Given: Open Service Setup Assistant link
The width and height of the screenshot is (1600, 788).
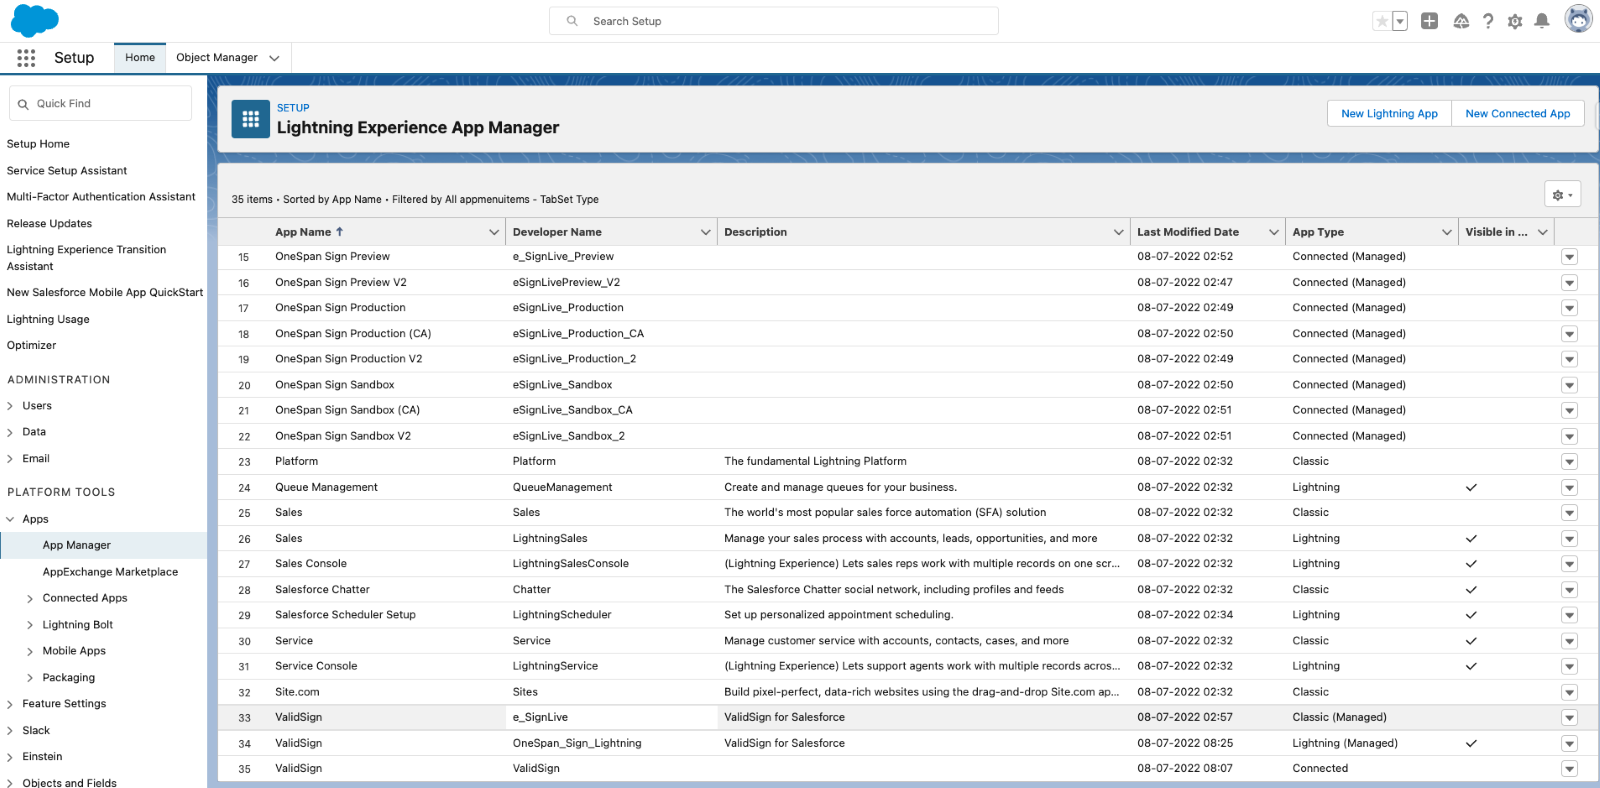Looking at the screenshot, I should [67, 171].
